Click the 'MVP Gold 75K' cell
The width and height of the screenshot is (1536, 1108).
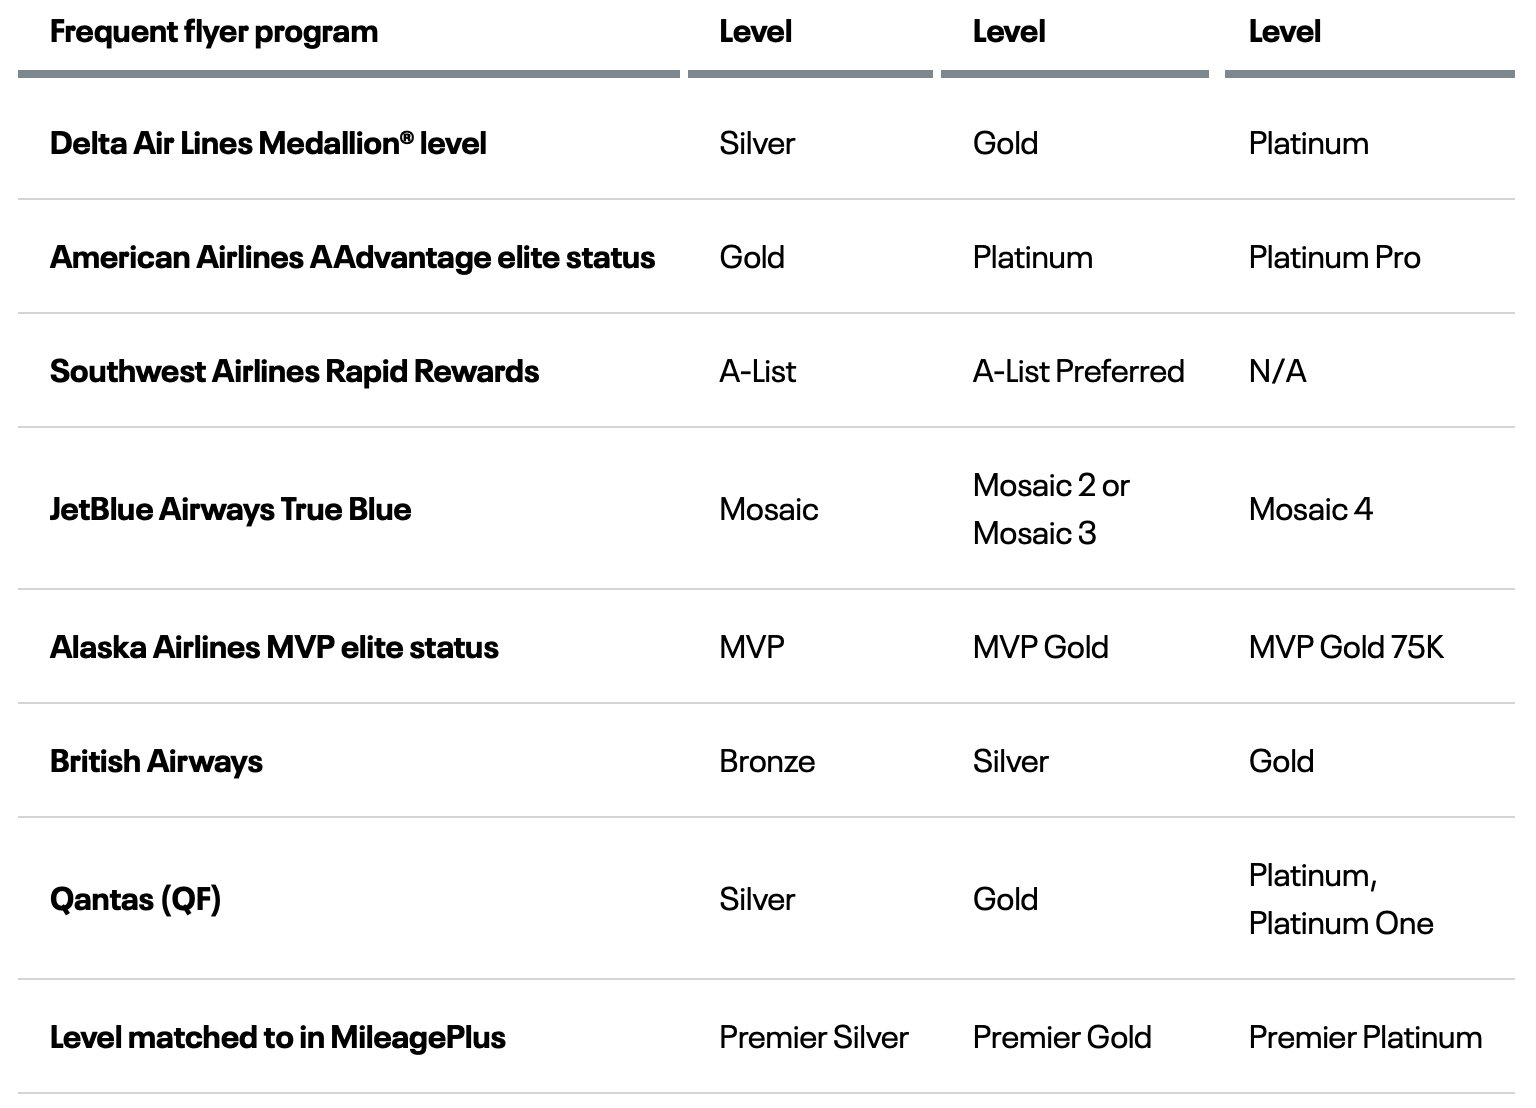click(x=1346, y=648)
